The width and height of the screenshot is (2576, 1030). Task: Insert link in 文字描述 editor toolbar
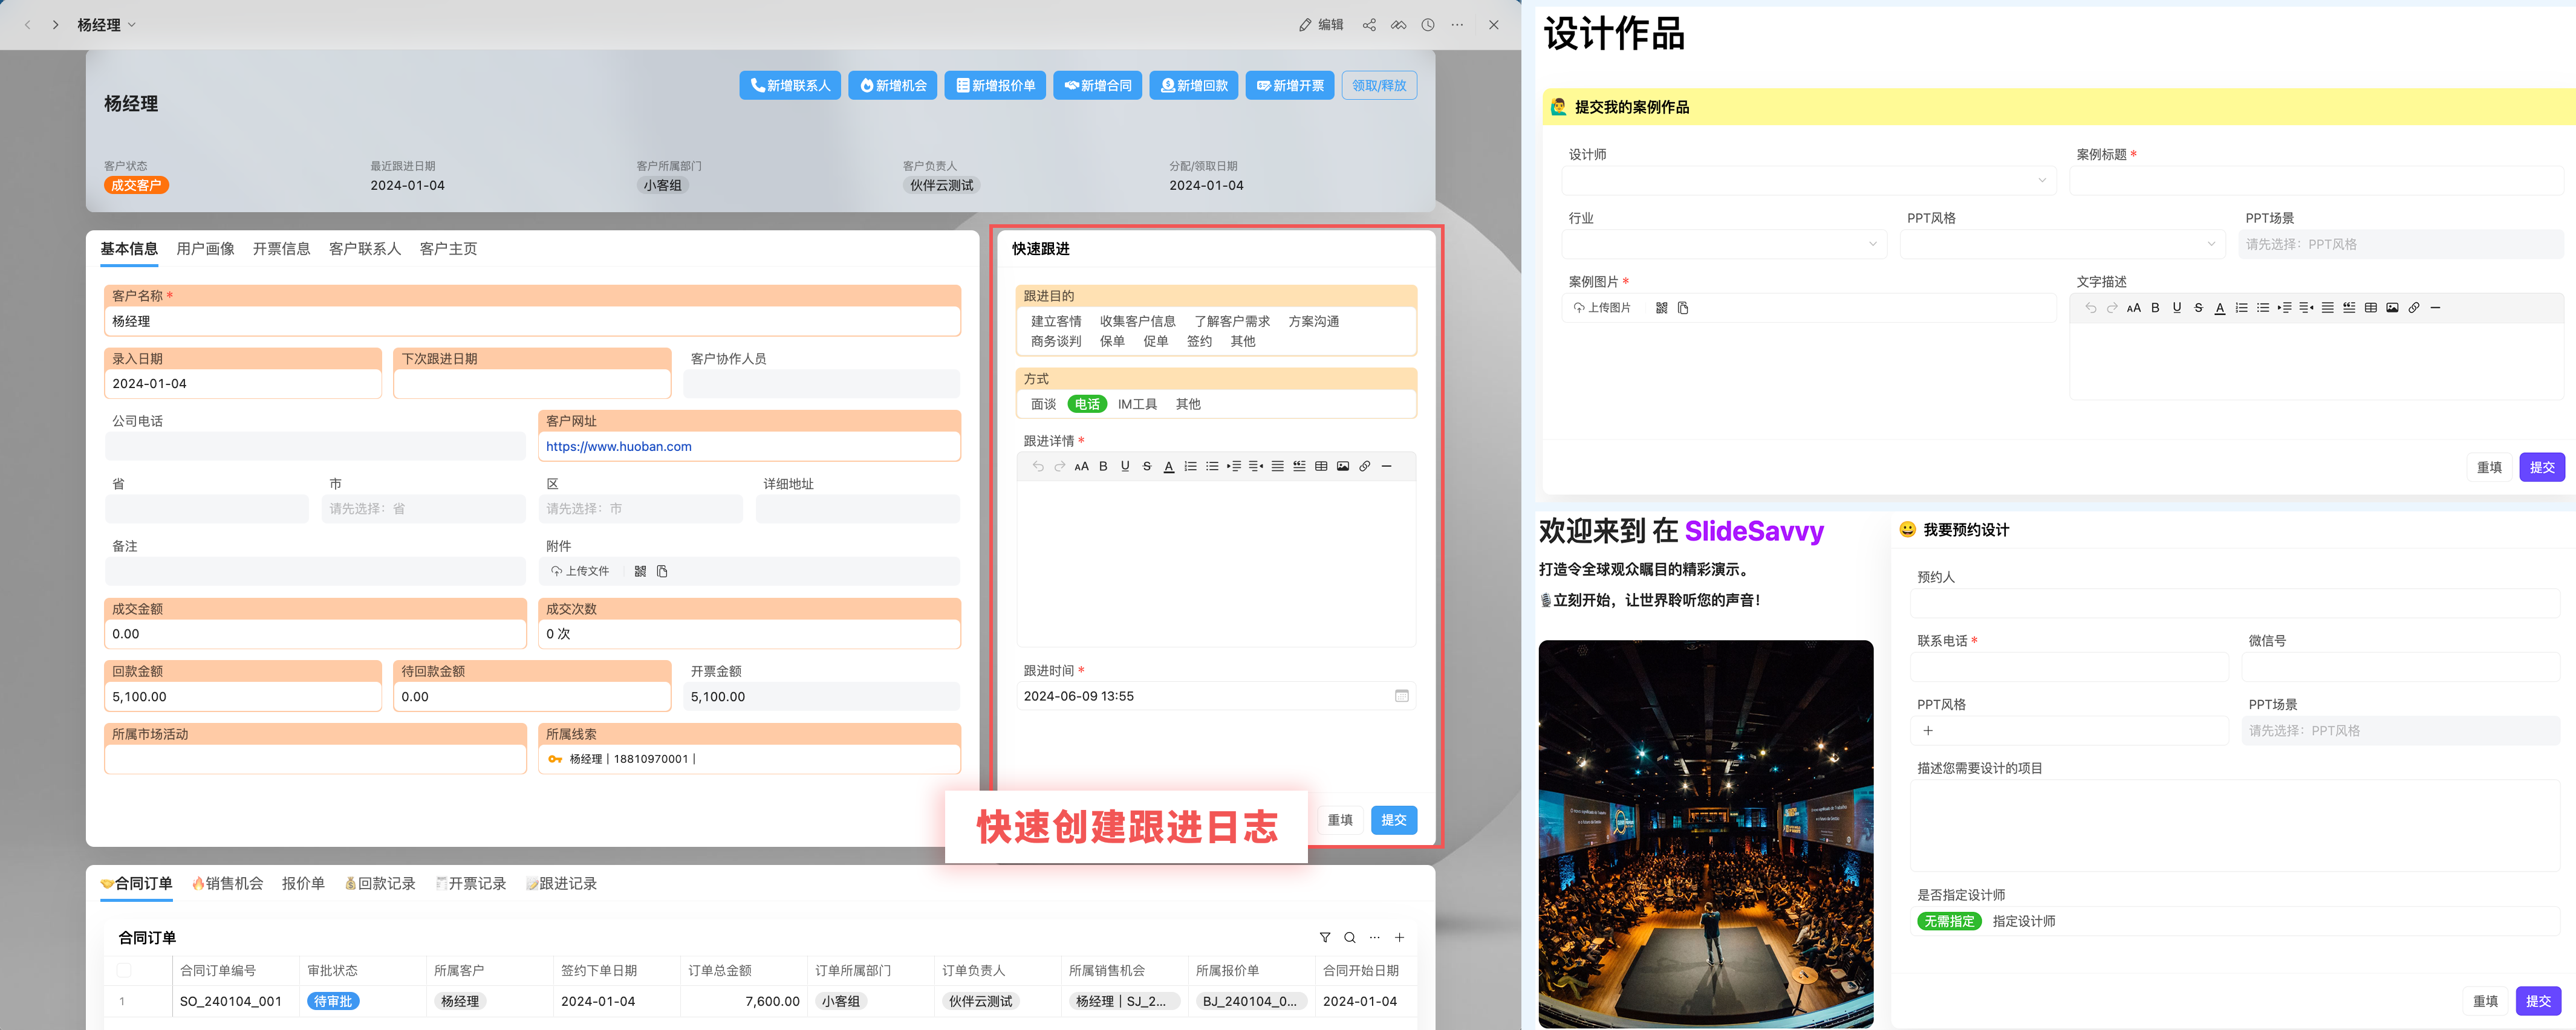2414,308
